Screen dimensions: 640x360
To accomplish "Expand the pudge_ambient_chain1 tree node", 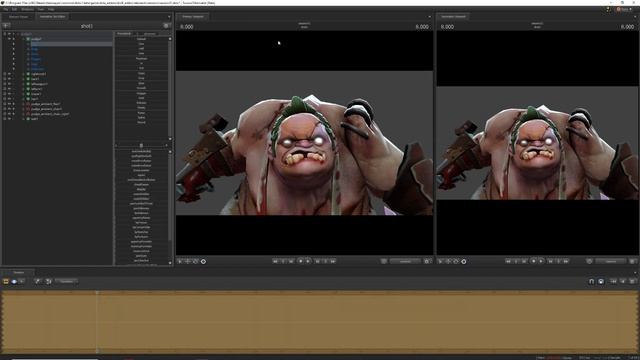I will coord(23,109).
